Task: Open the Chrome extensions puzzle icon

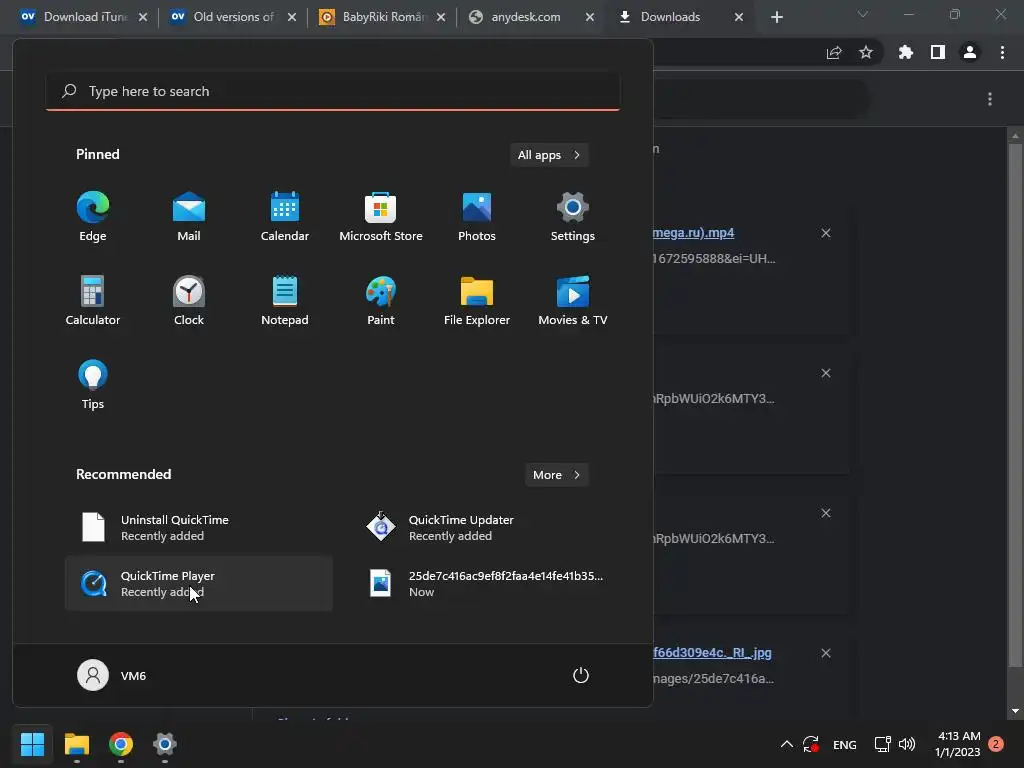Action: coord(906,52)
